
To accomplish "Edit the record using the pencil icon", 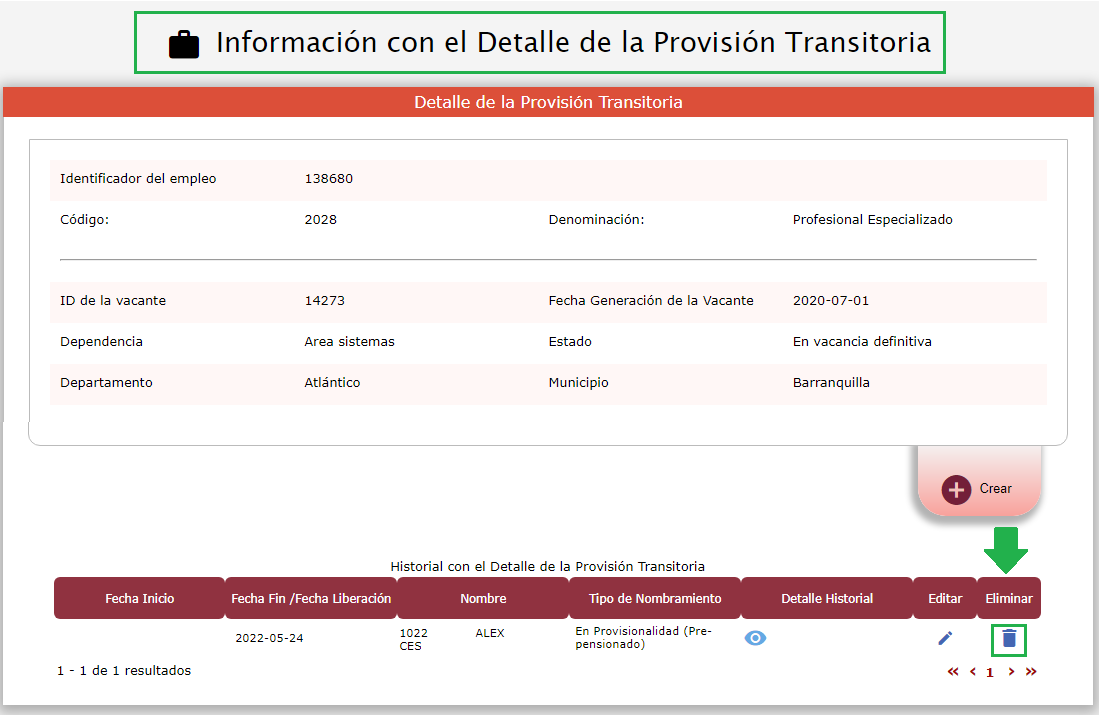I will [945, 638].
